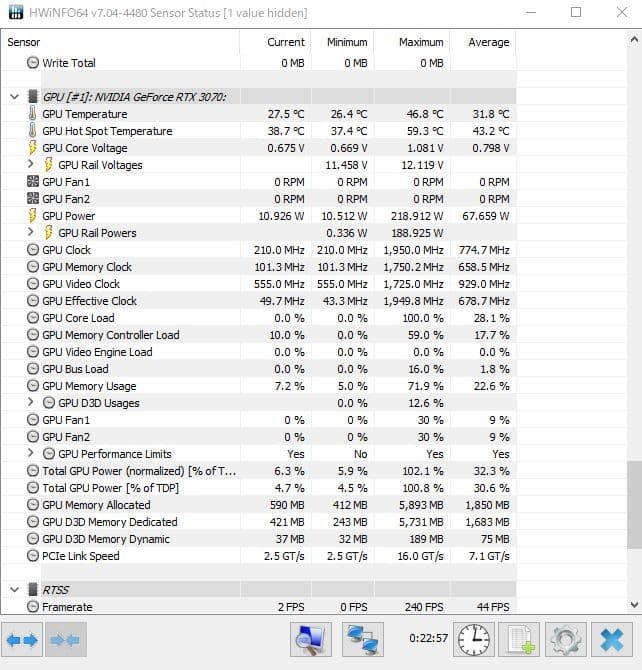Click the Sensor column header

(121, 42)
